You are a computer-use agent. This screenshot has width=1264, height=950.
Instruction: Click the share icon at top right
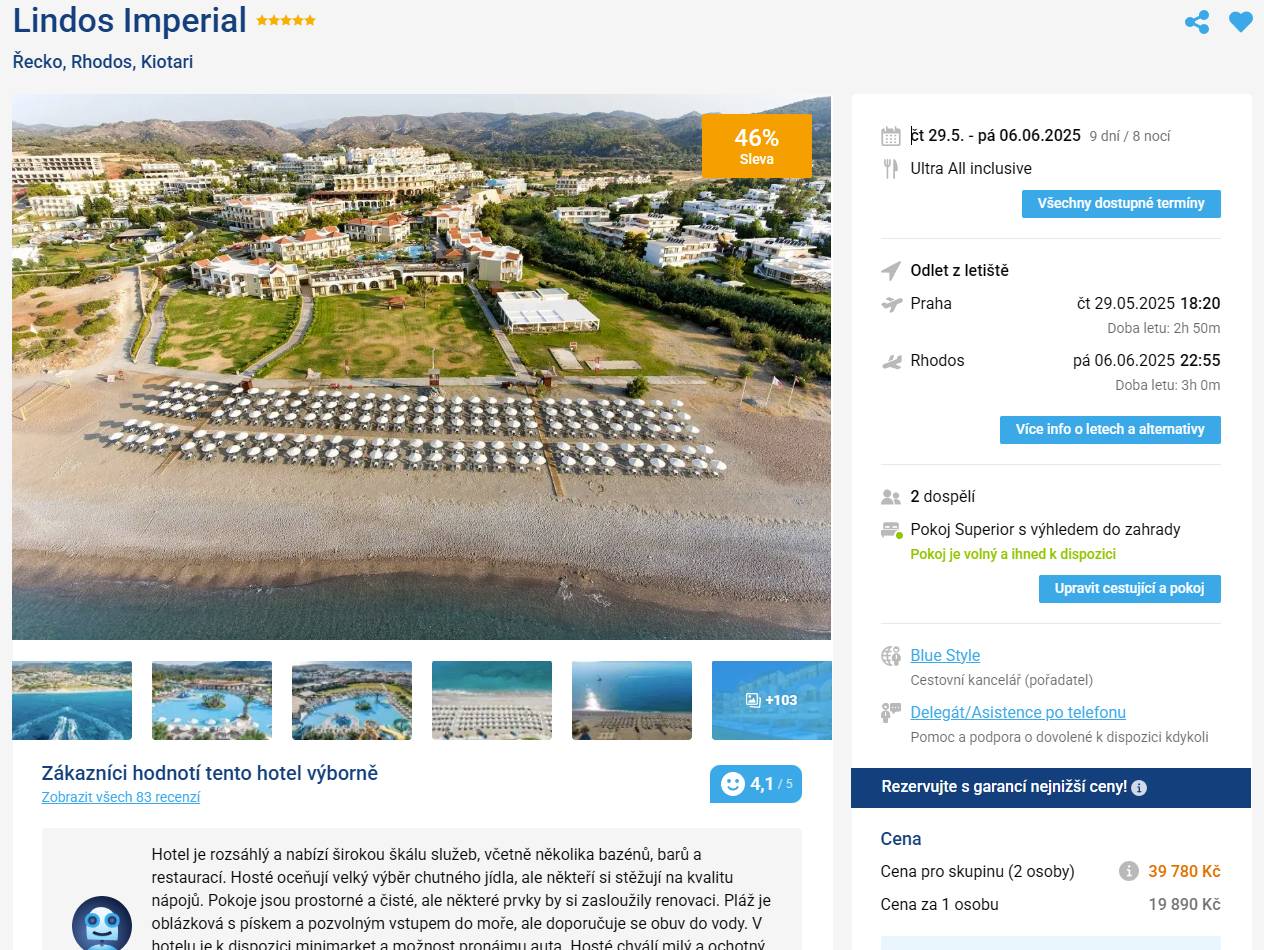[x=1197, y=22]
